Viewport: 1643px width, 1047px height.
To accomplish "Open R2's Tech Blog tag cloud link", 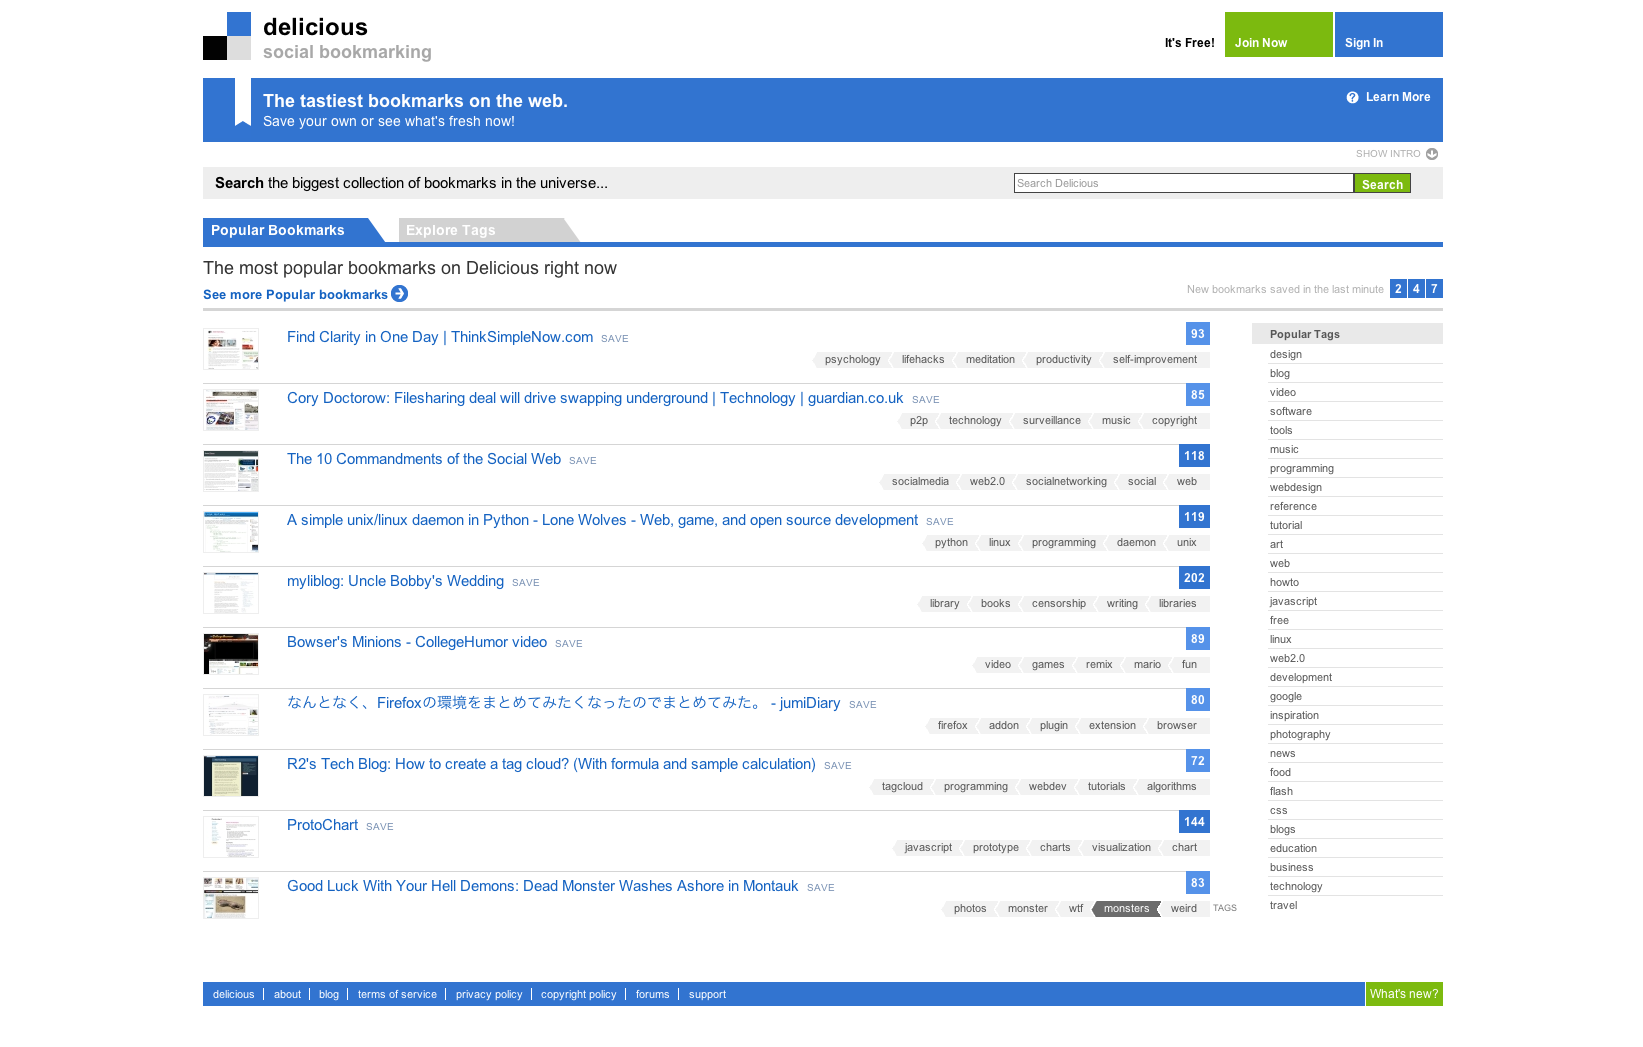I will coord(551,764).
